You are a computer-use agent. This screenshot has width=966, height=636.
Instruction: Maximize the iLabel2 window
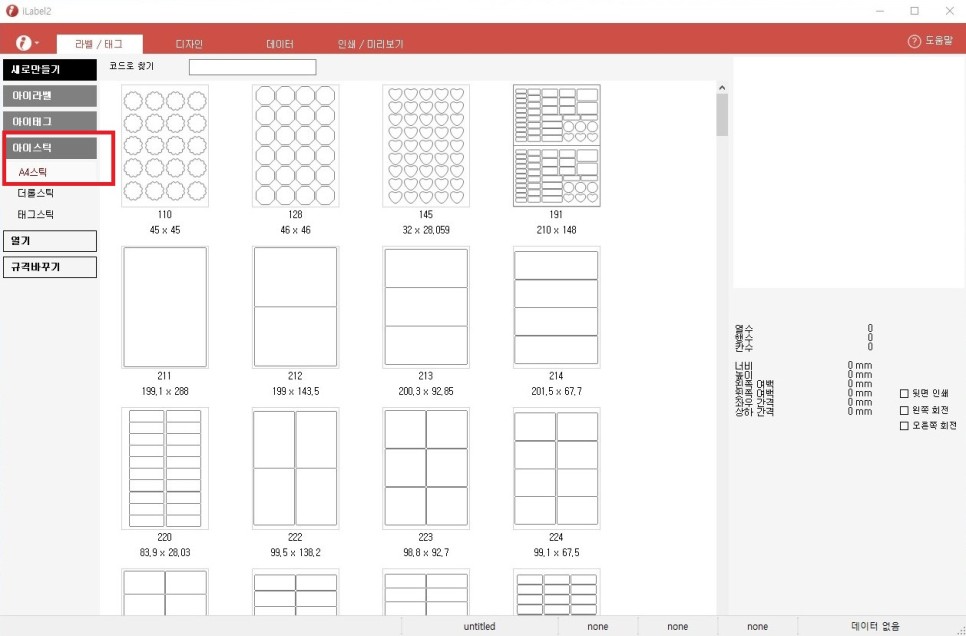click(915, 11)
